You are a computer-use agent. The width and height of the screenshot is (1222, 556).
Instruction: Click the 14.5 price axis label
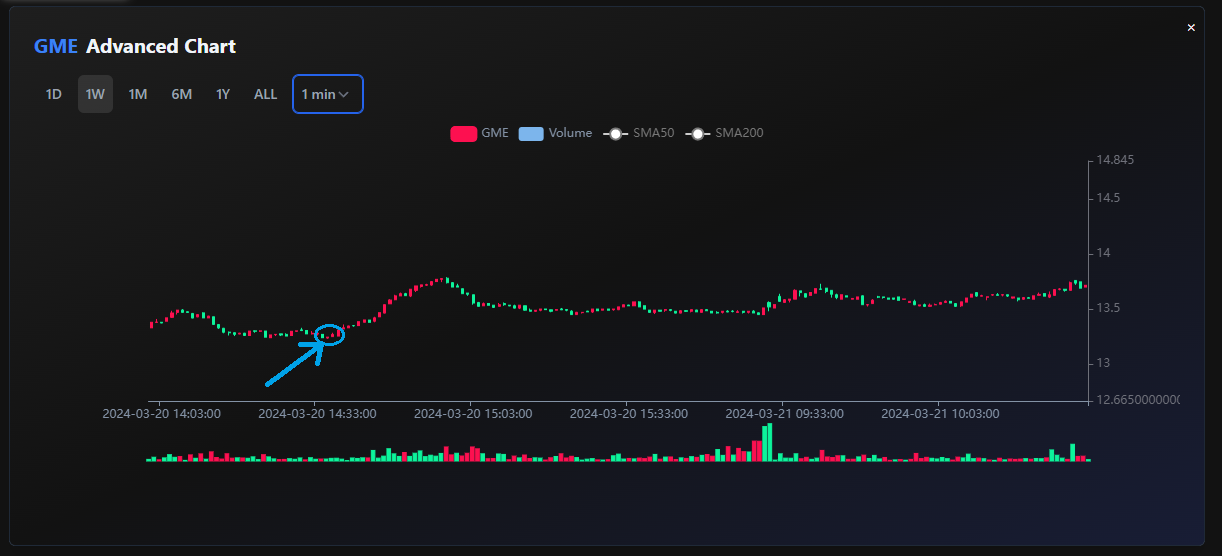coord(1108,198)
